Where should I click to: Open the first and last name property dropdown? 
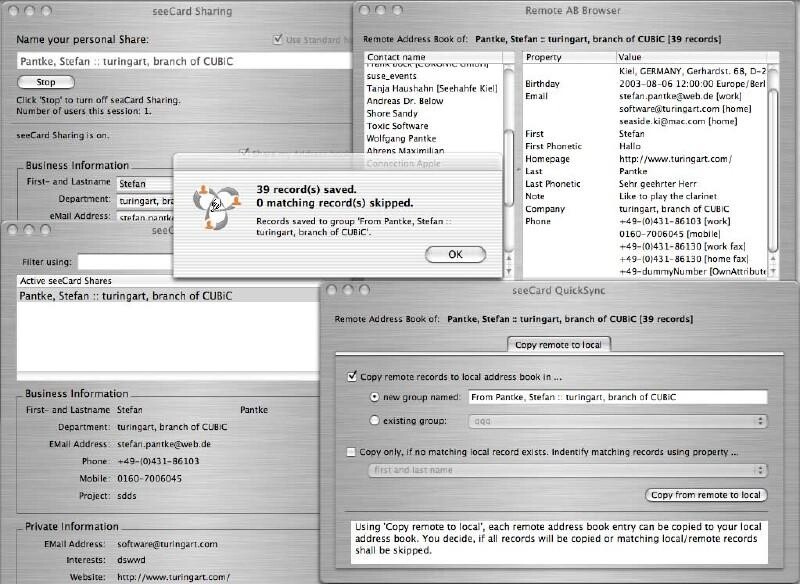click(x=567, y=470)
